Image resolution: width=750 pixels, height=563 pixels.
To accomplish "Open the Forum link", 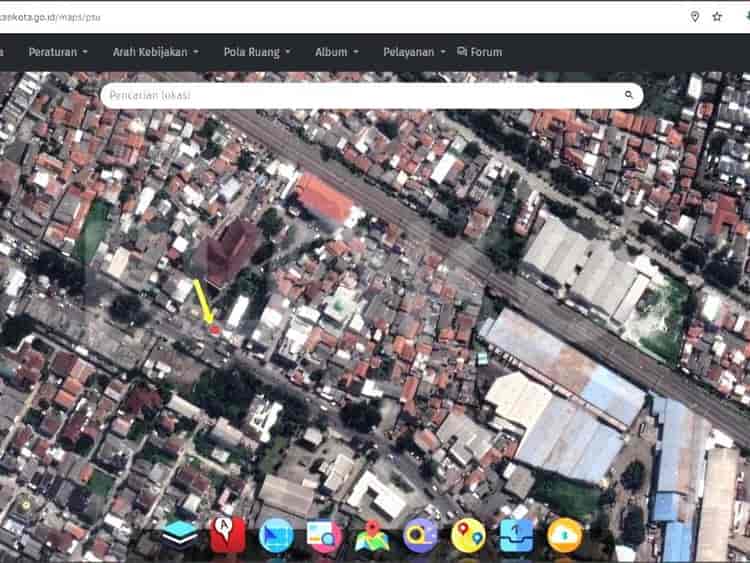I will [480, 52].
